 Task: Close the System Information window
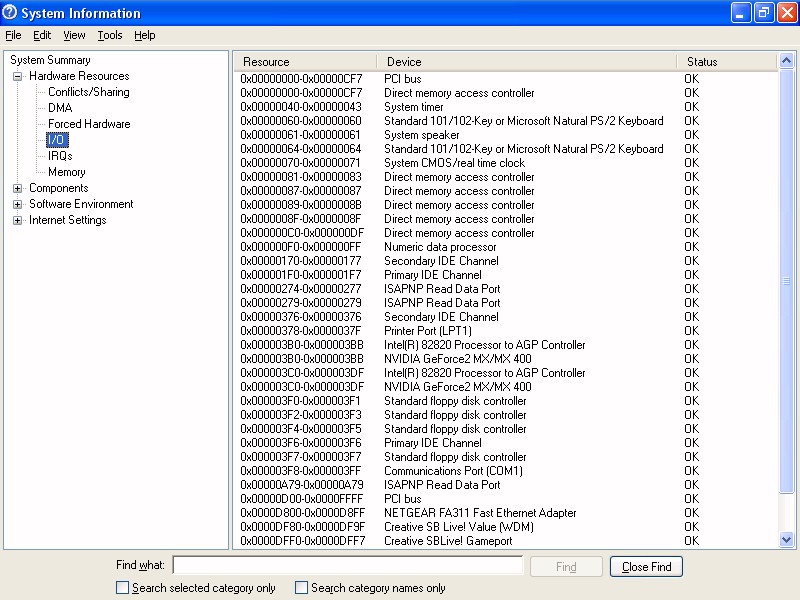(787, 13)
